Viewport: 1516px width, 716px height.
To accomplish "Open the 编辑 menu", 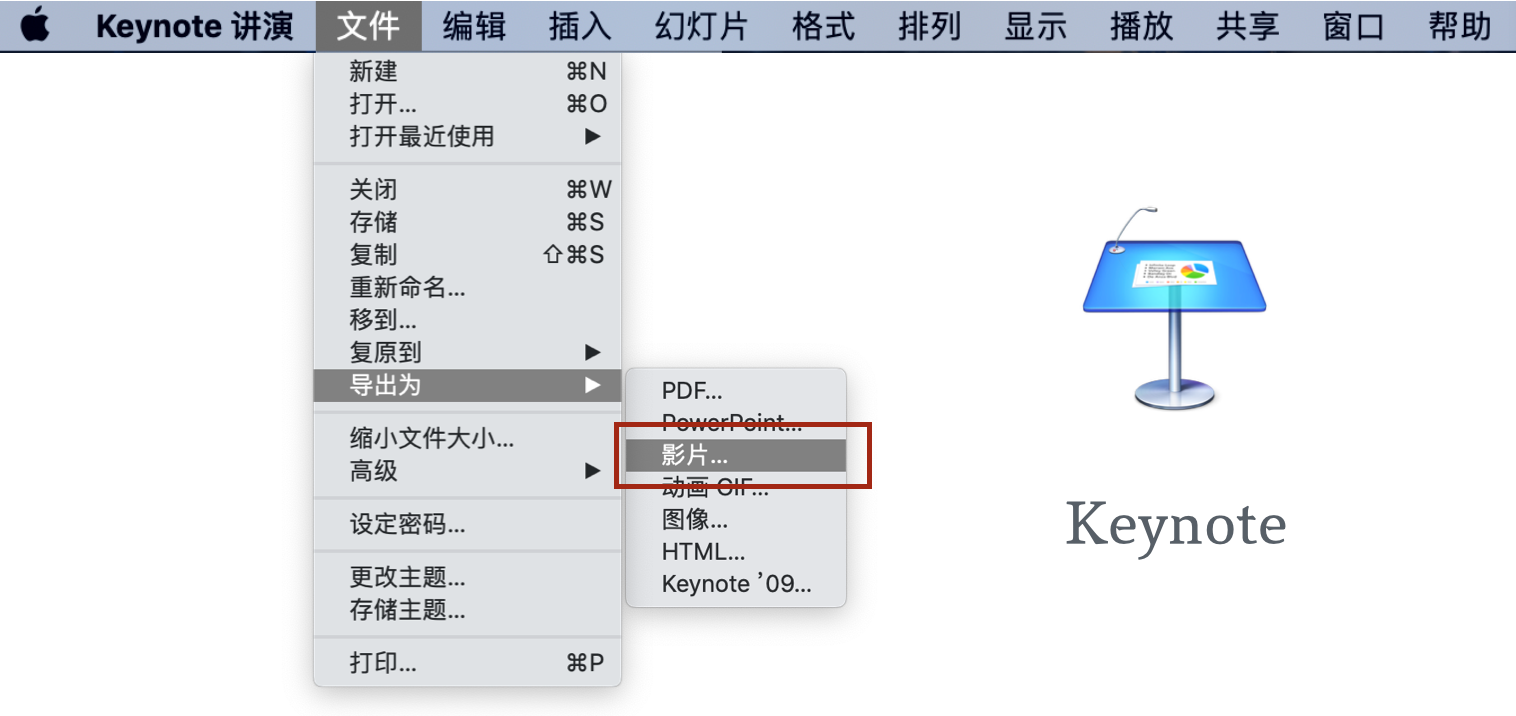I will [474, 26].
